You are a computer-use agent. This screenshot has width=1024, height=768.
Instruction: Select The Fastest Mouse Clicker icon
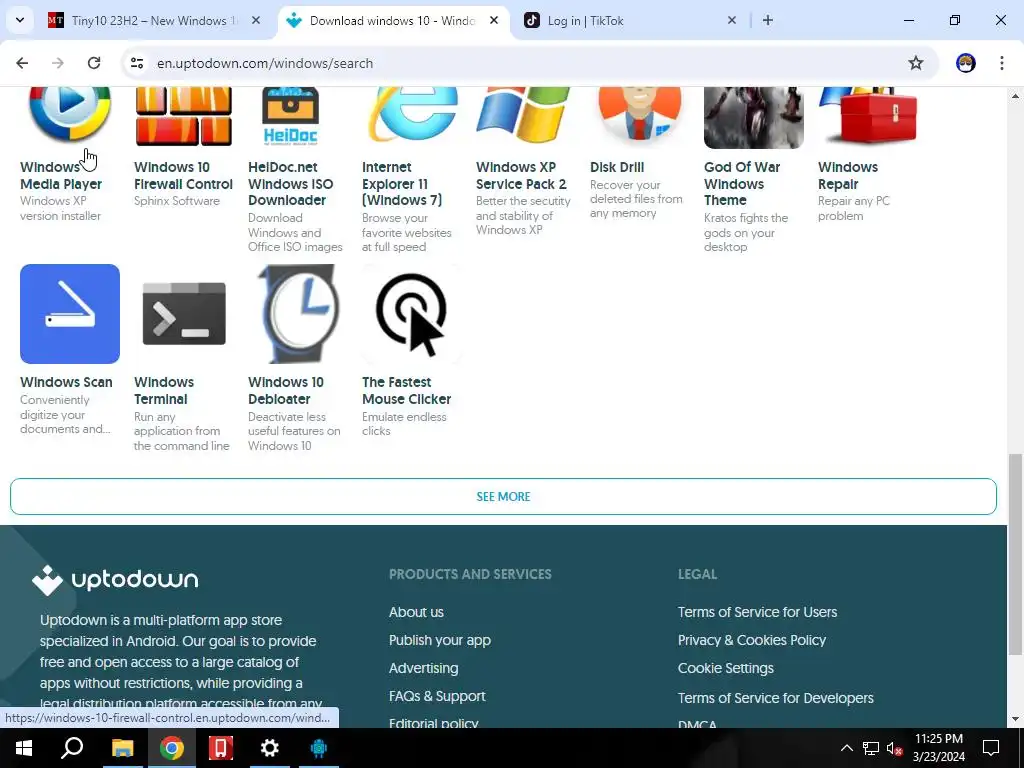tap(411, 313)
